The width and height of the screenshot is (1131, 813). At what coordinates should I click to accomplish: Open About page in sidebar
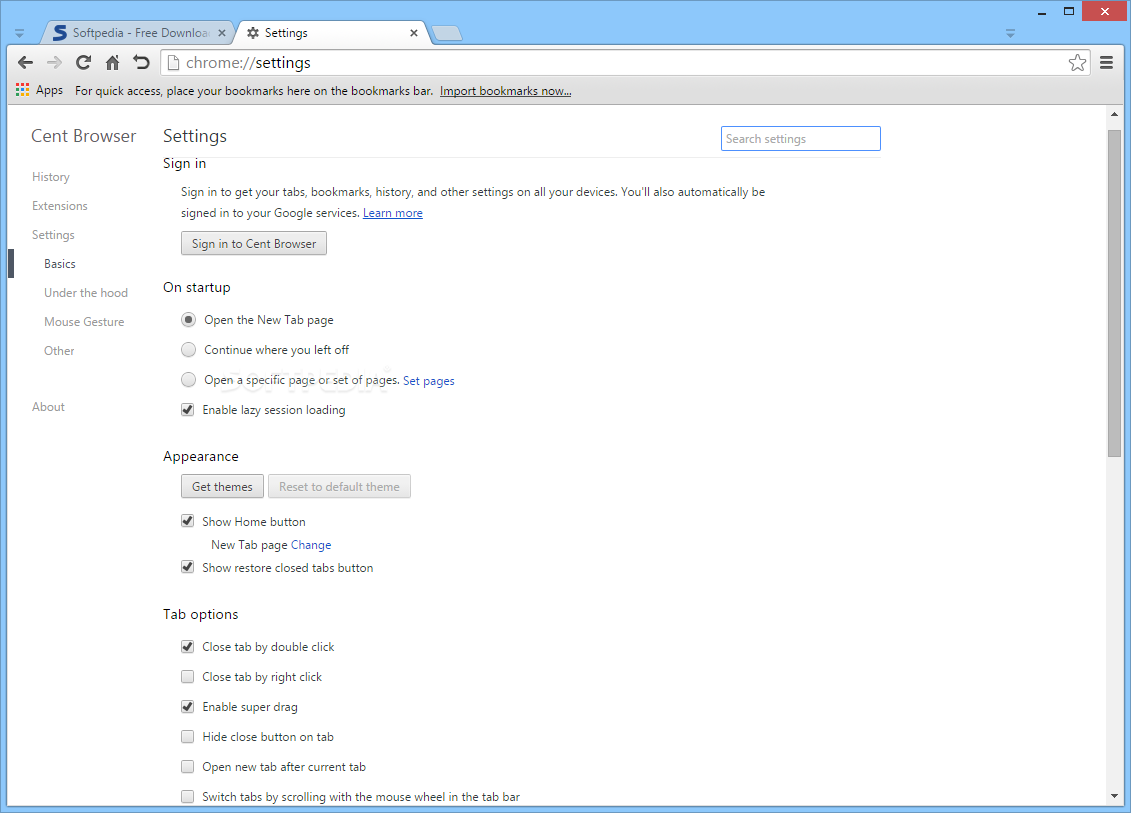coord(48,407)
